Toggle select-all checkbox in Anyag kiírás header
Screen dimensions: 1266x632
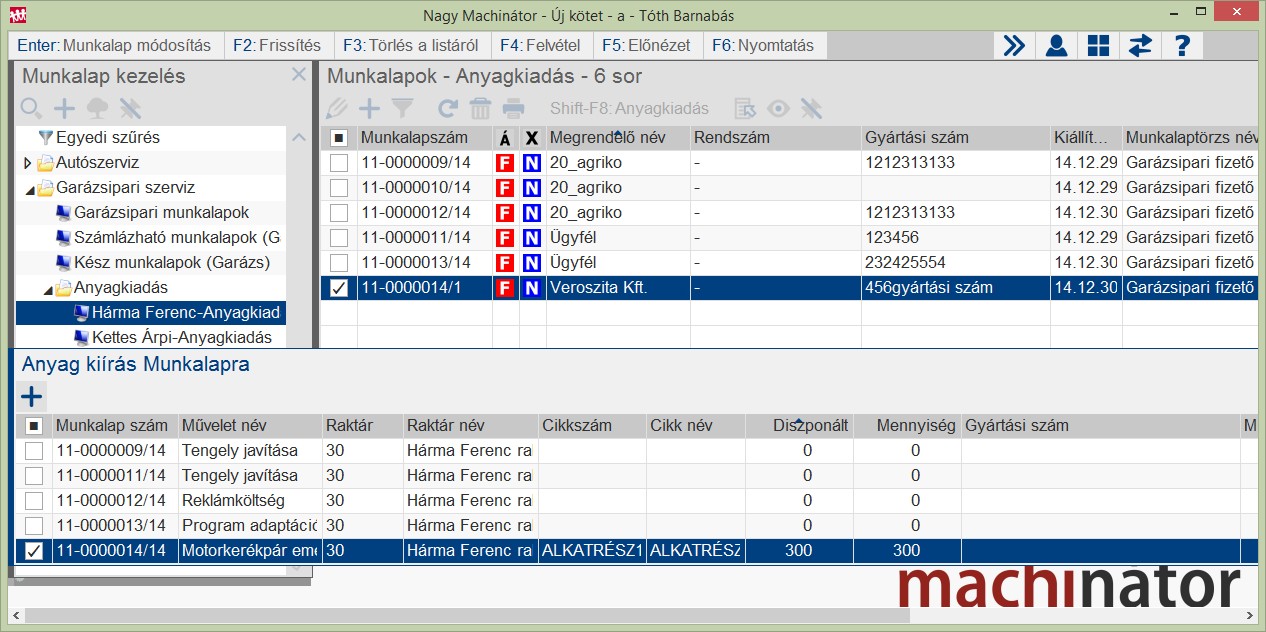(34, 425)
